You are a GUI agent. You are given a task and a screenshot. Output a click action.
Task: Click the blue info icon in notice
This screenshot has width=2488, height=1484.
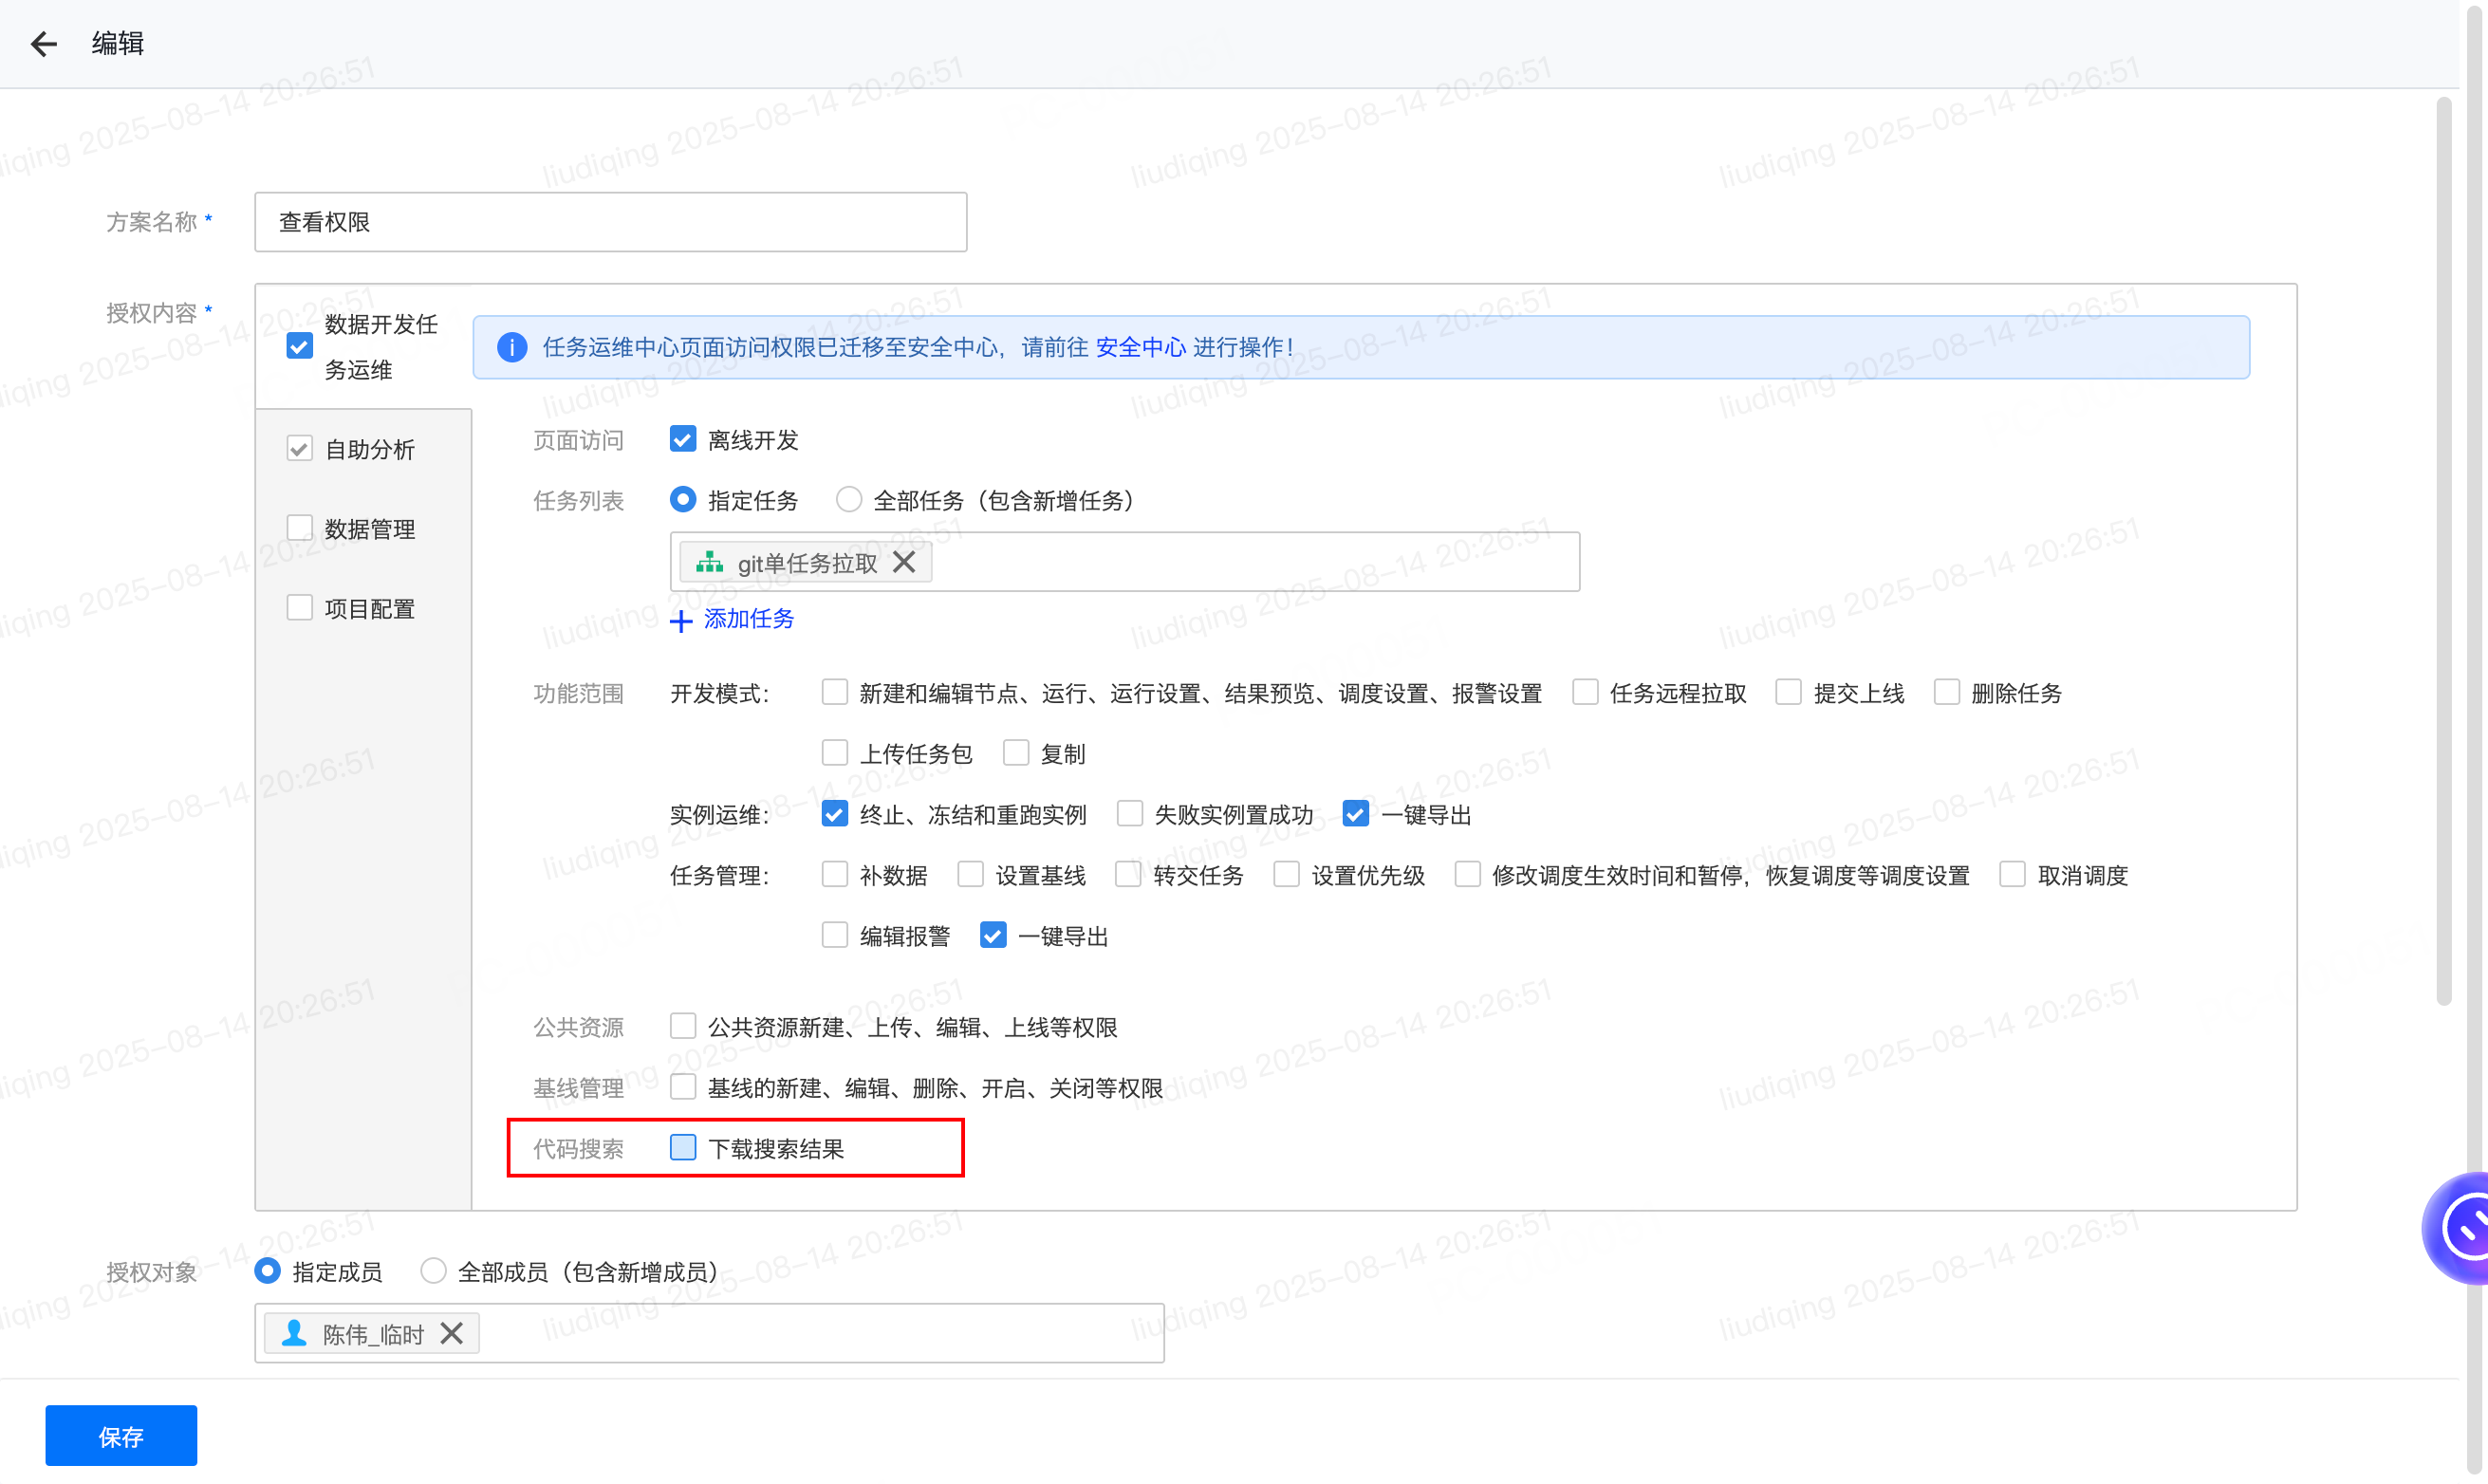pyautogui.click(x=512, y=347)
